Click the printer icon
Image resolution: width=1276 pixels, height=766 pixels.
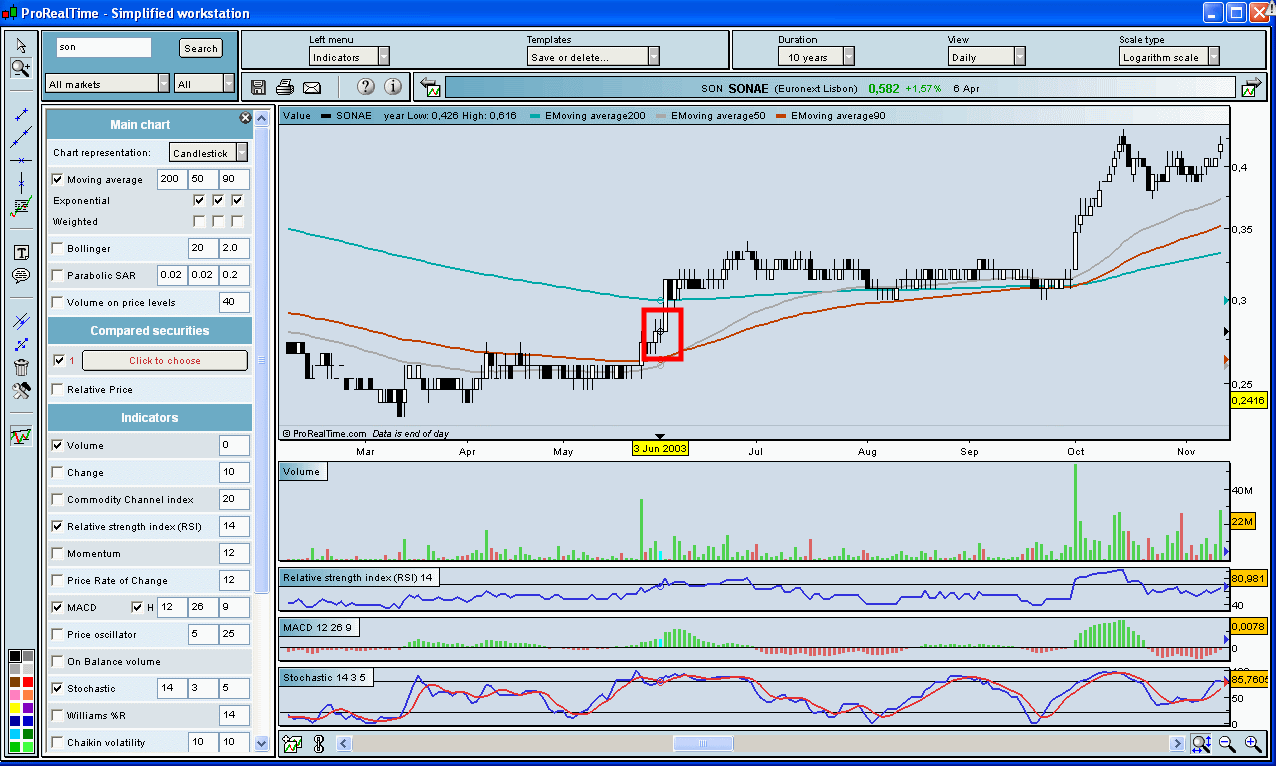click(285, 87)
